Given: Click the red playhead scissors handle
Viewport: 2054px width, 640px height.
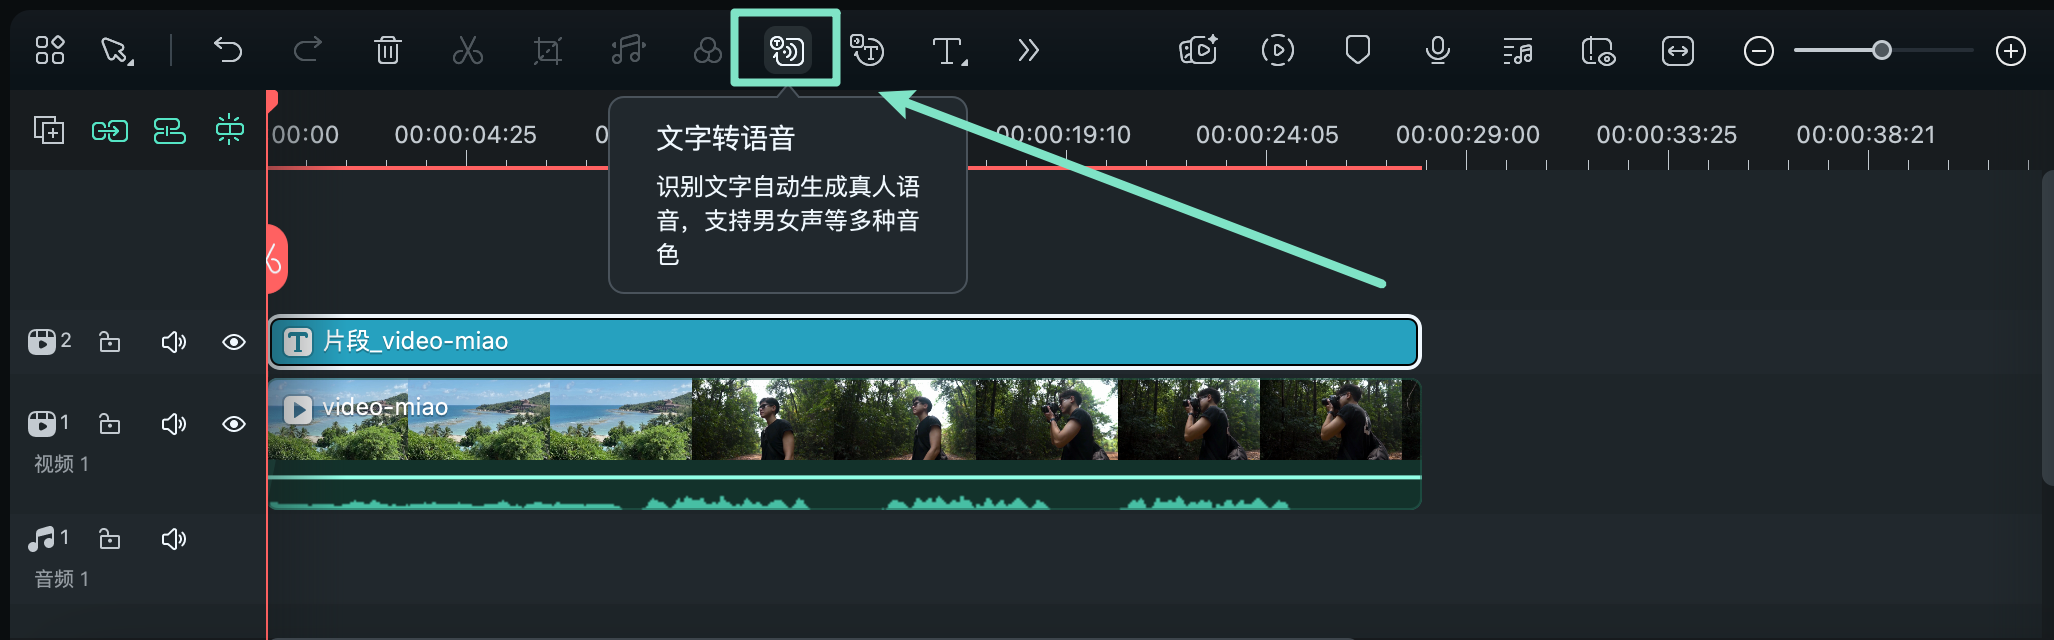Looking at the screenshot, I should tap(276, 259).
